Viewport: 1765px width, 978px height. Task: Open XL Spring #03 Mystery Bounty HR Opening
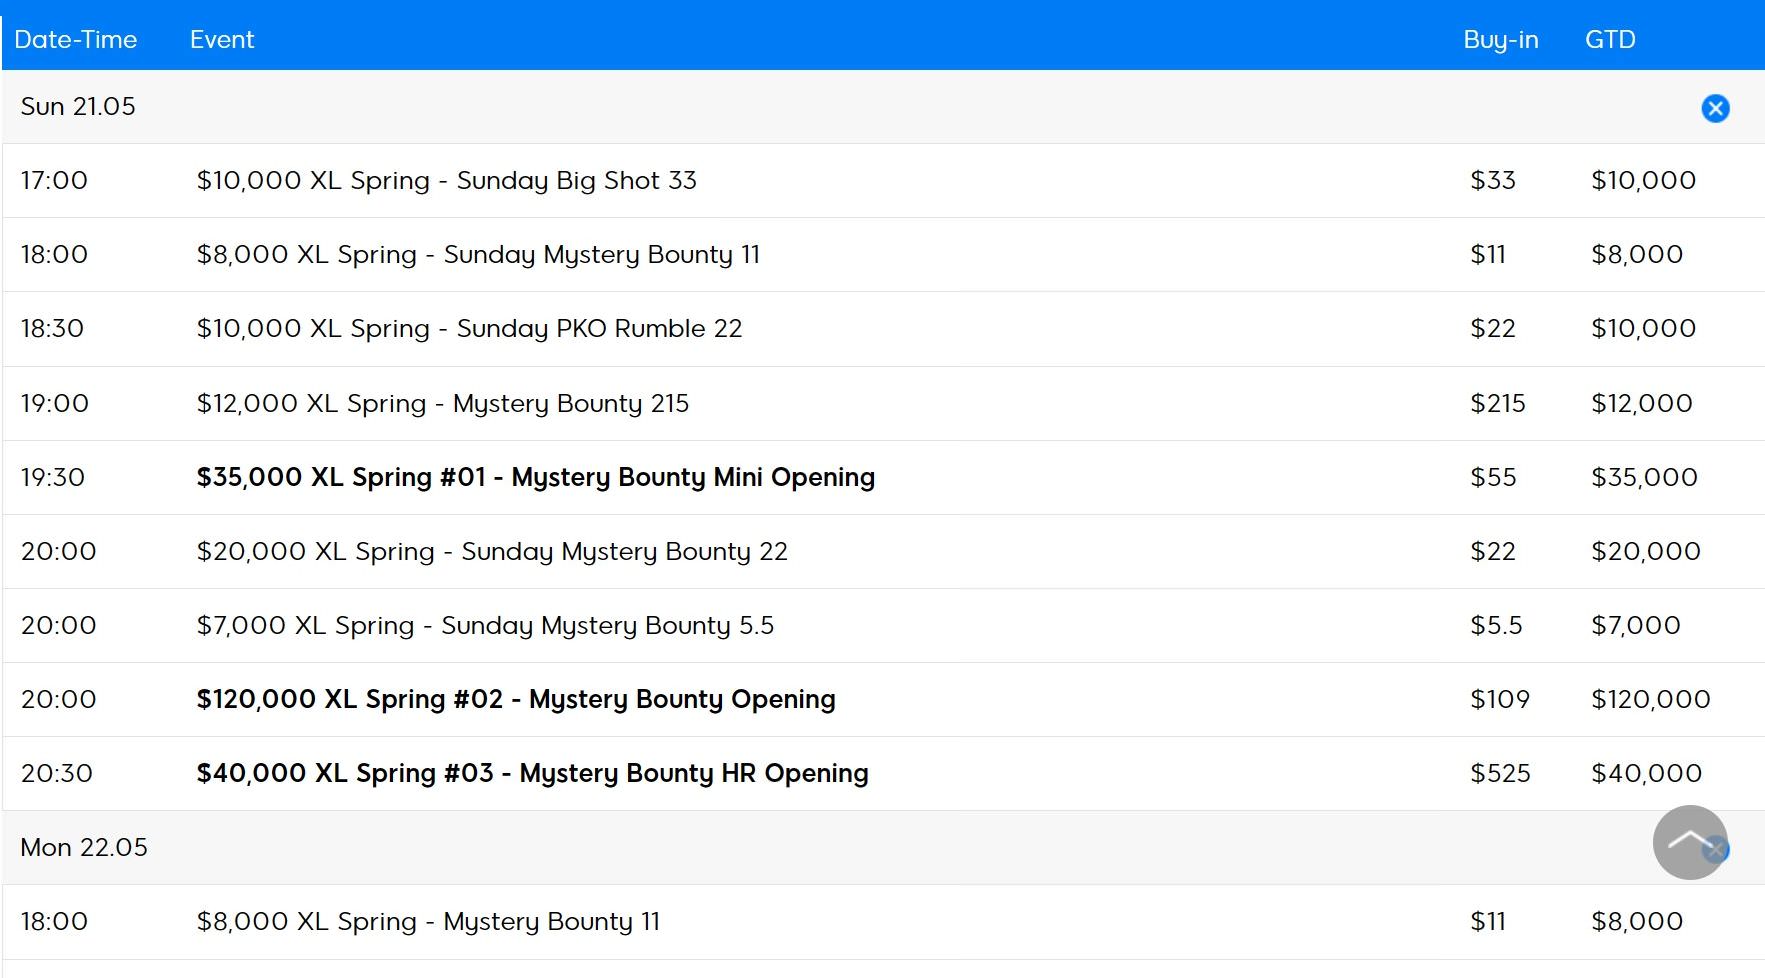point(532,774)
